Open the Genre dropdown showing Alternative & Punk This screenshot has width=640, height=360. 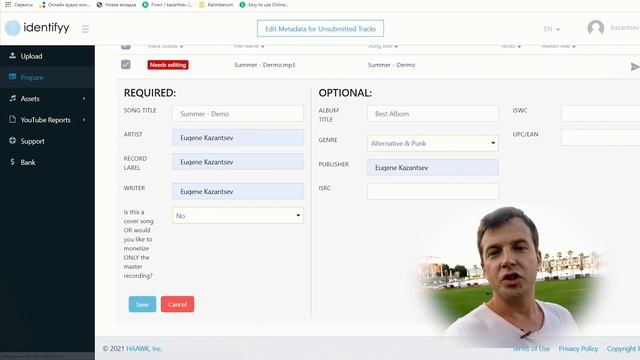click(x=433, y=143)
